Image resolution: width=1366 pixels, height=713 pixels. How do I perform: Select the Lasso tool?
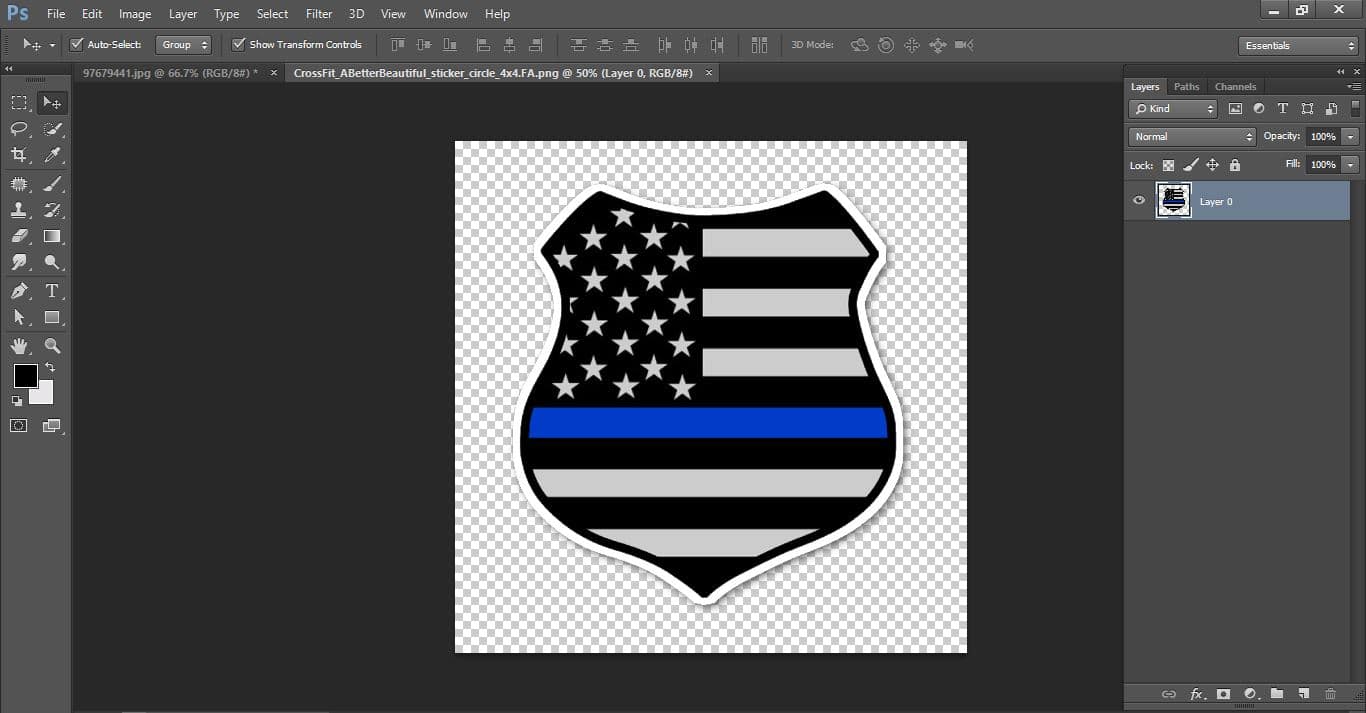pos(19,129)
